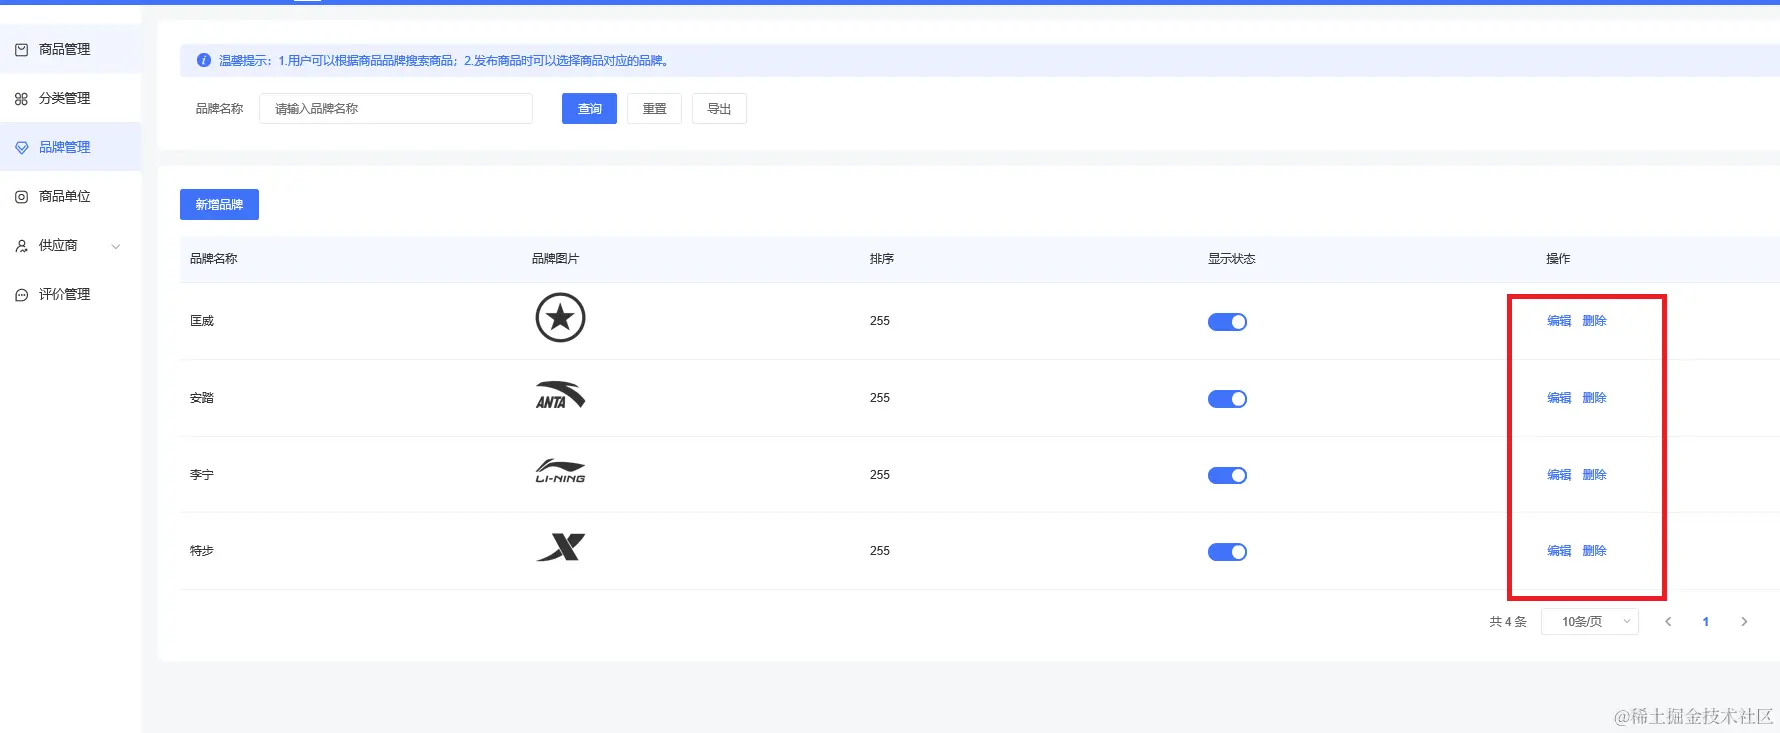Click the 排序 column header
This screenshot has width=1780, height=733.
pyautogui.click(x=881, y=259)
